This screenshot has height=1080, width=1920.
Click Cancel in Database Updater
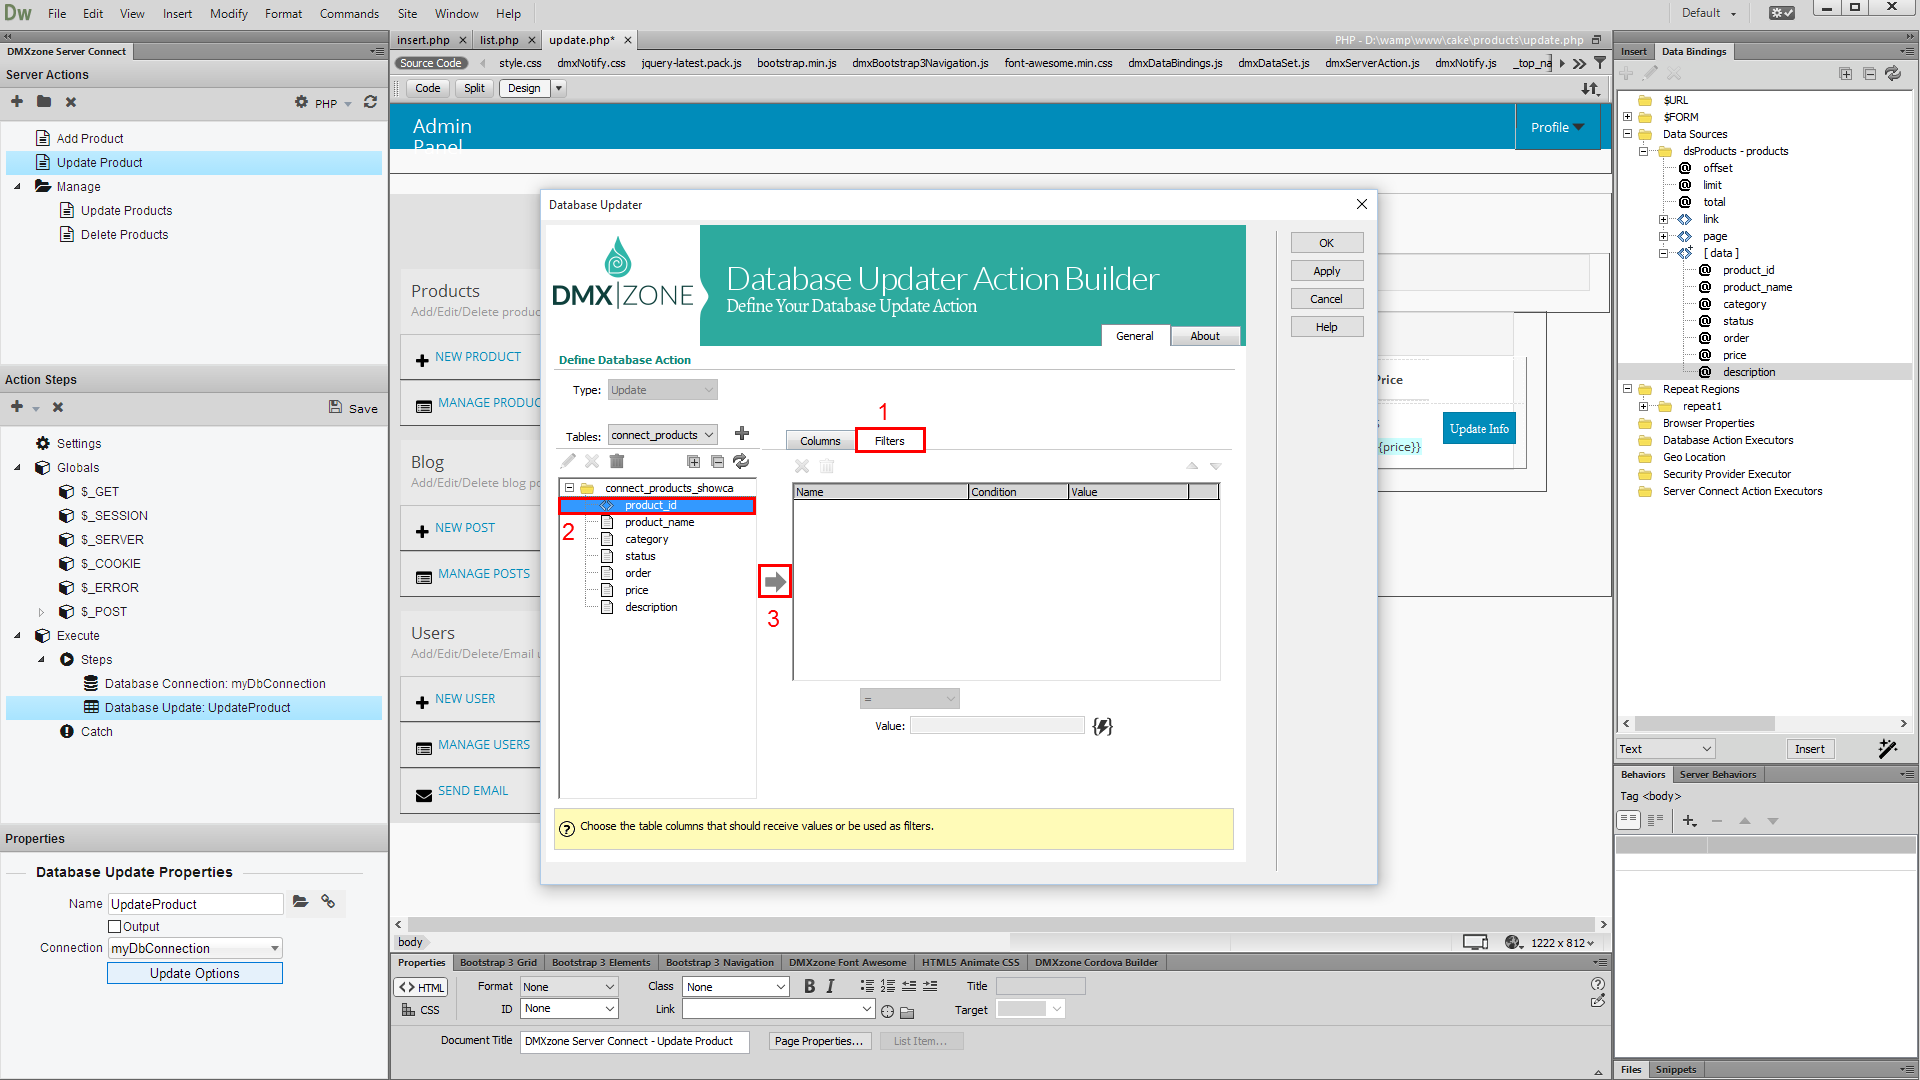point(1326,299)
